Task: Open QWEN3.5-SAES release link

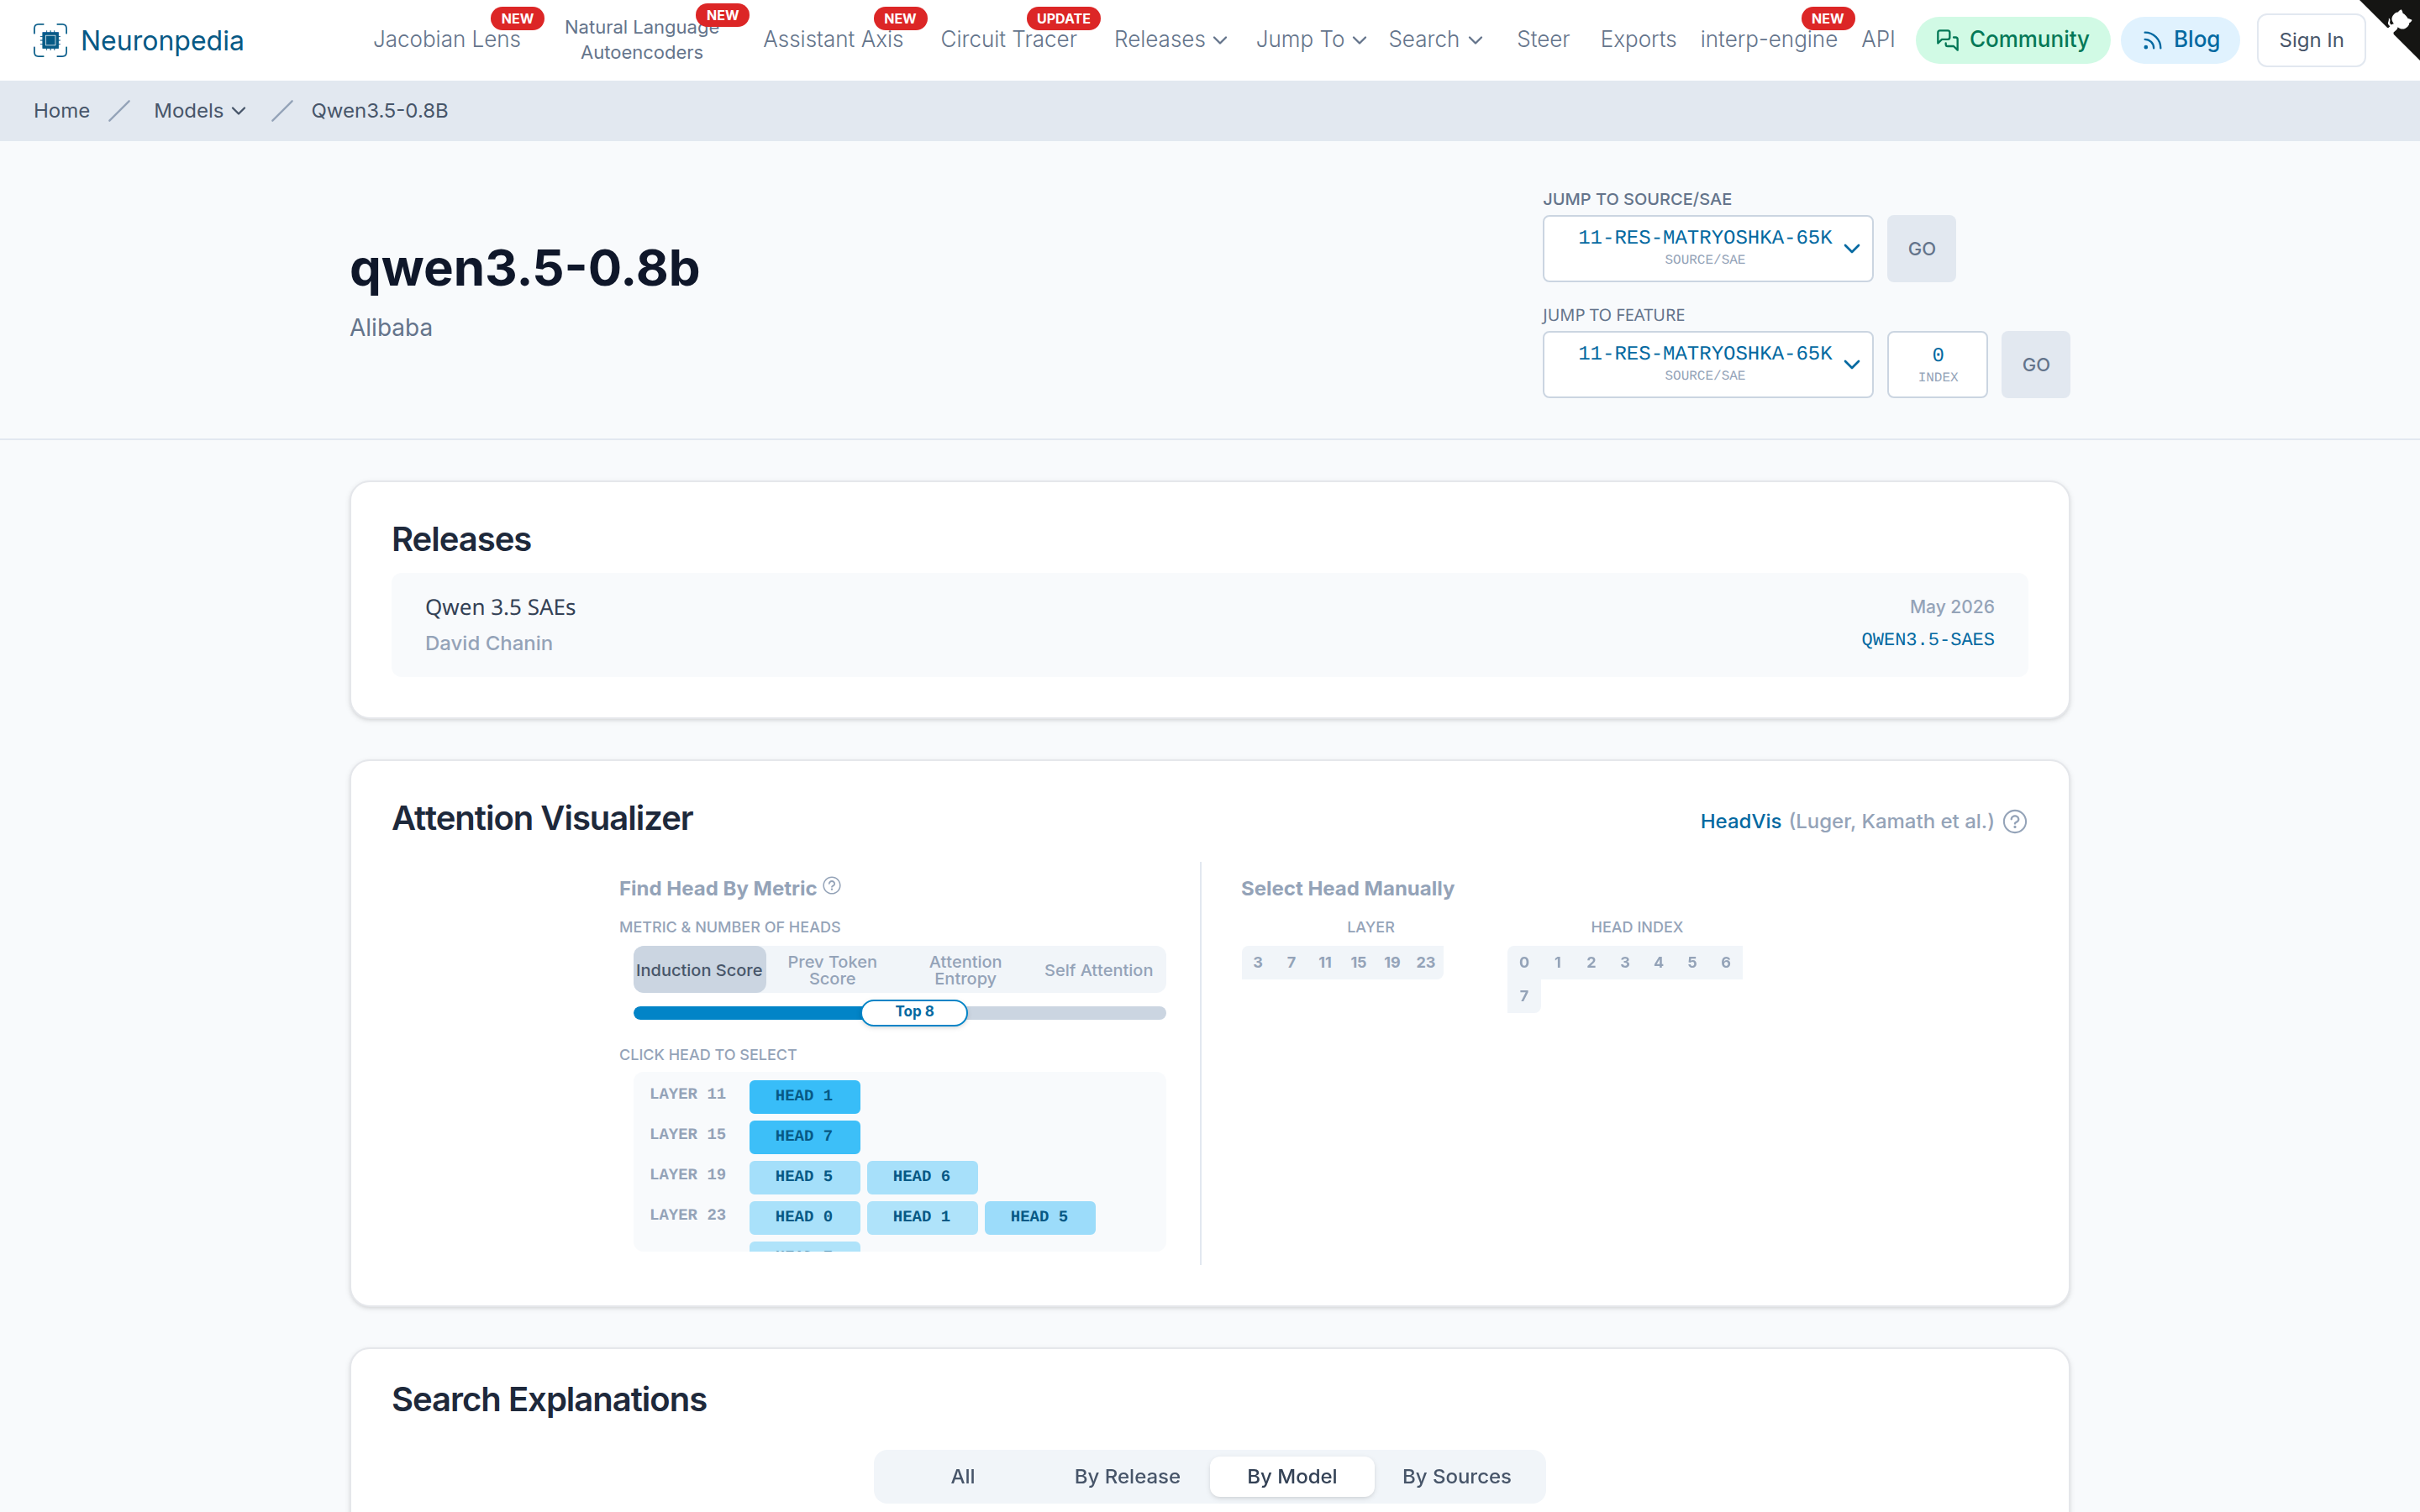Action: pos(1927,639)
